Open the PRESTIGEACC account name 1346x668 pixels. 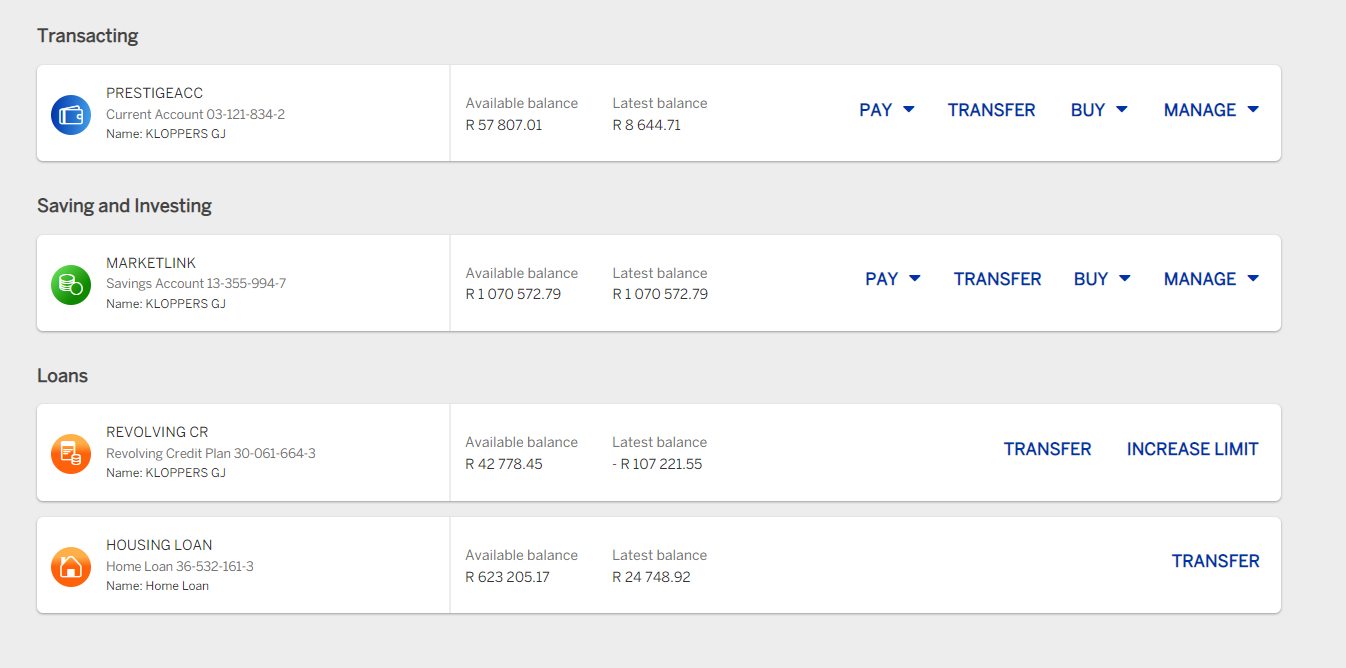(155, 93)
